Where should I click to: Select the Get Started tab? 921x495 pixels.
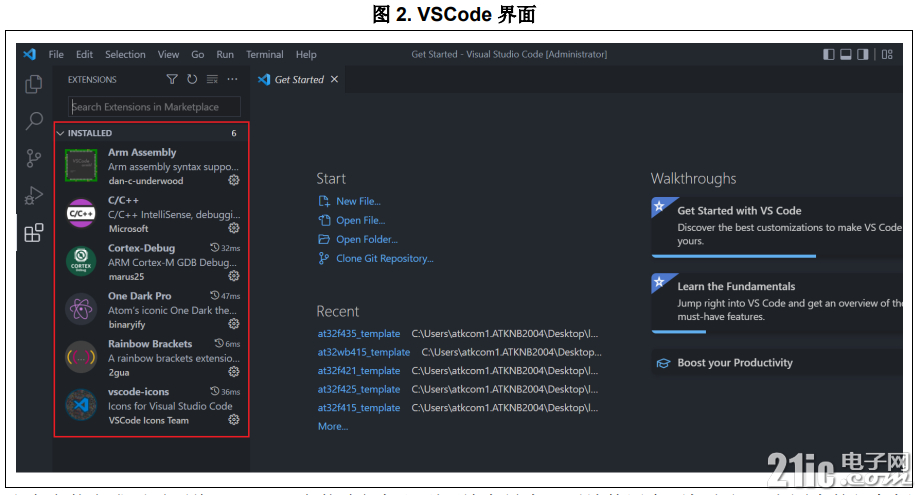tap(298, 79)
